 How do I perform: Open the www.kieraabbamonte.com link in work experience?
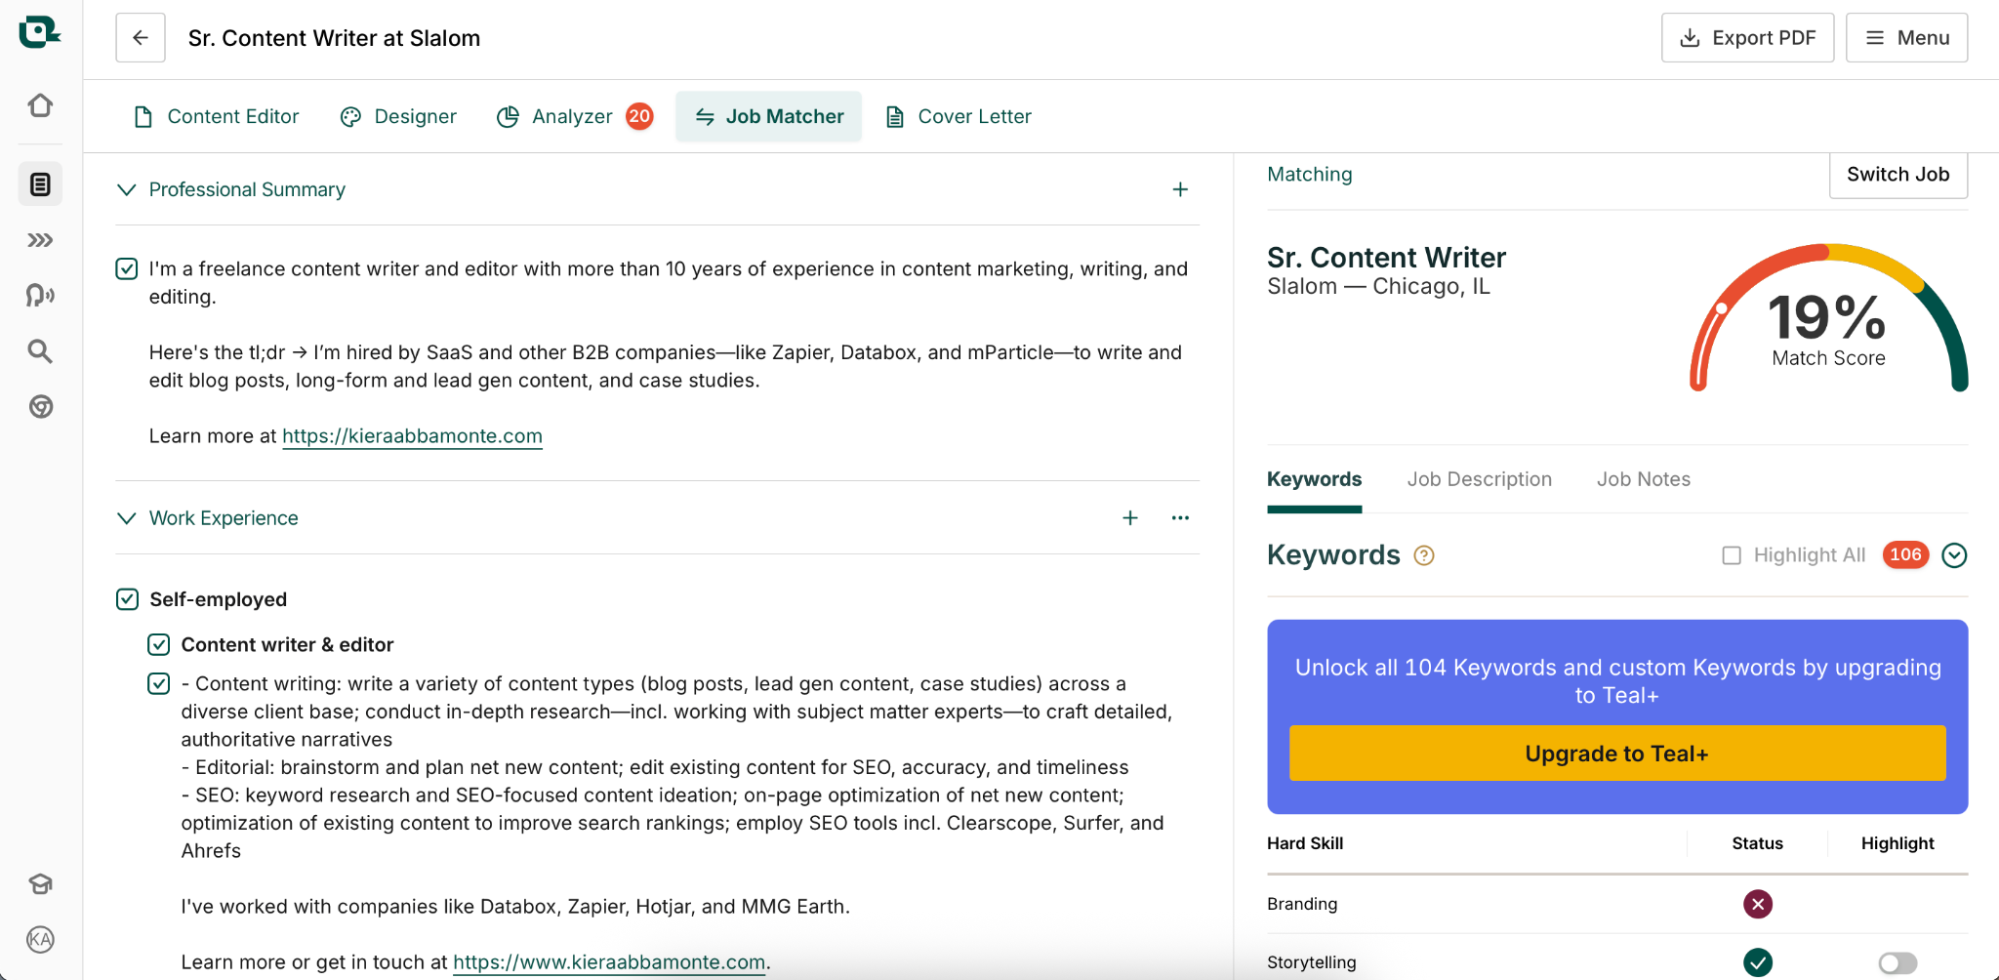tap(609, 962)
